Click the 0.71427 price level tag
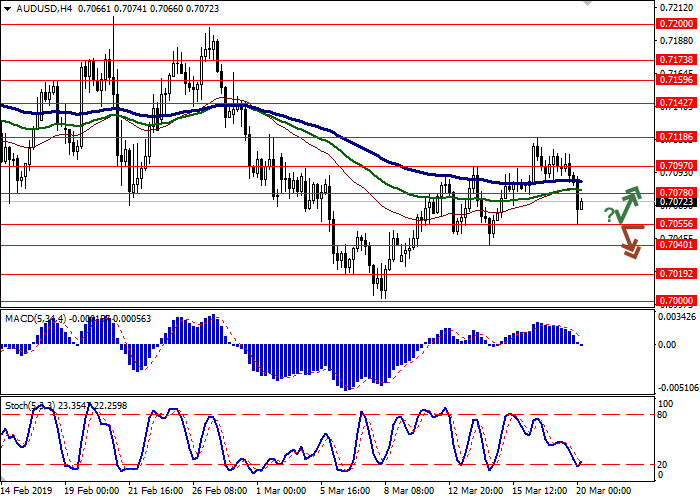The width and height of the screenshot is (700, 500). click(x=677, y=102)
